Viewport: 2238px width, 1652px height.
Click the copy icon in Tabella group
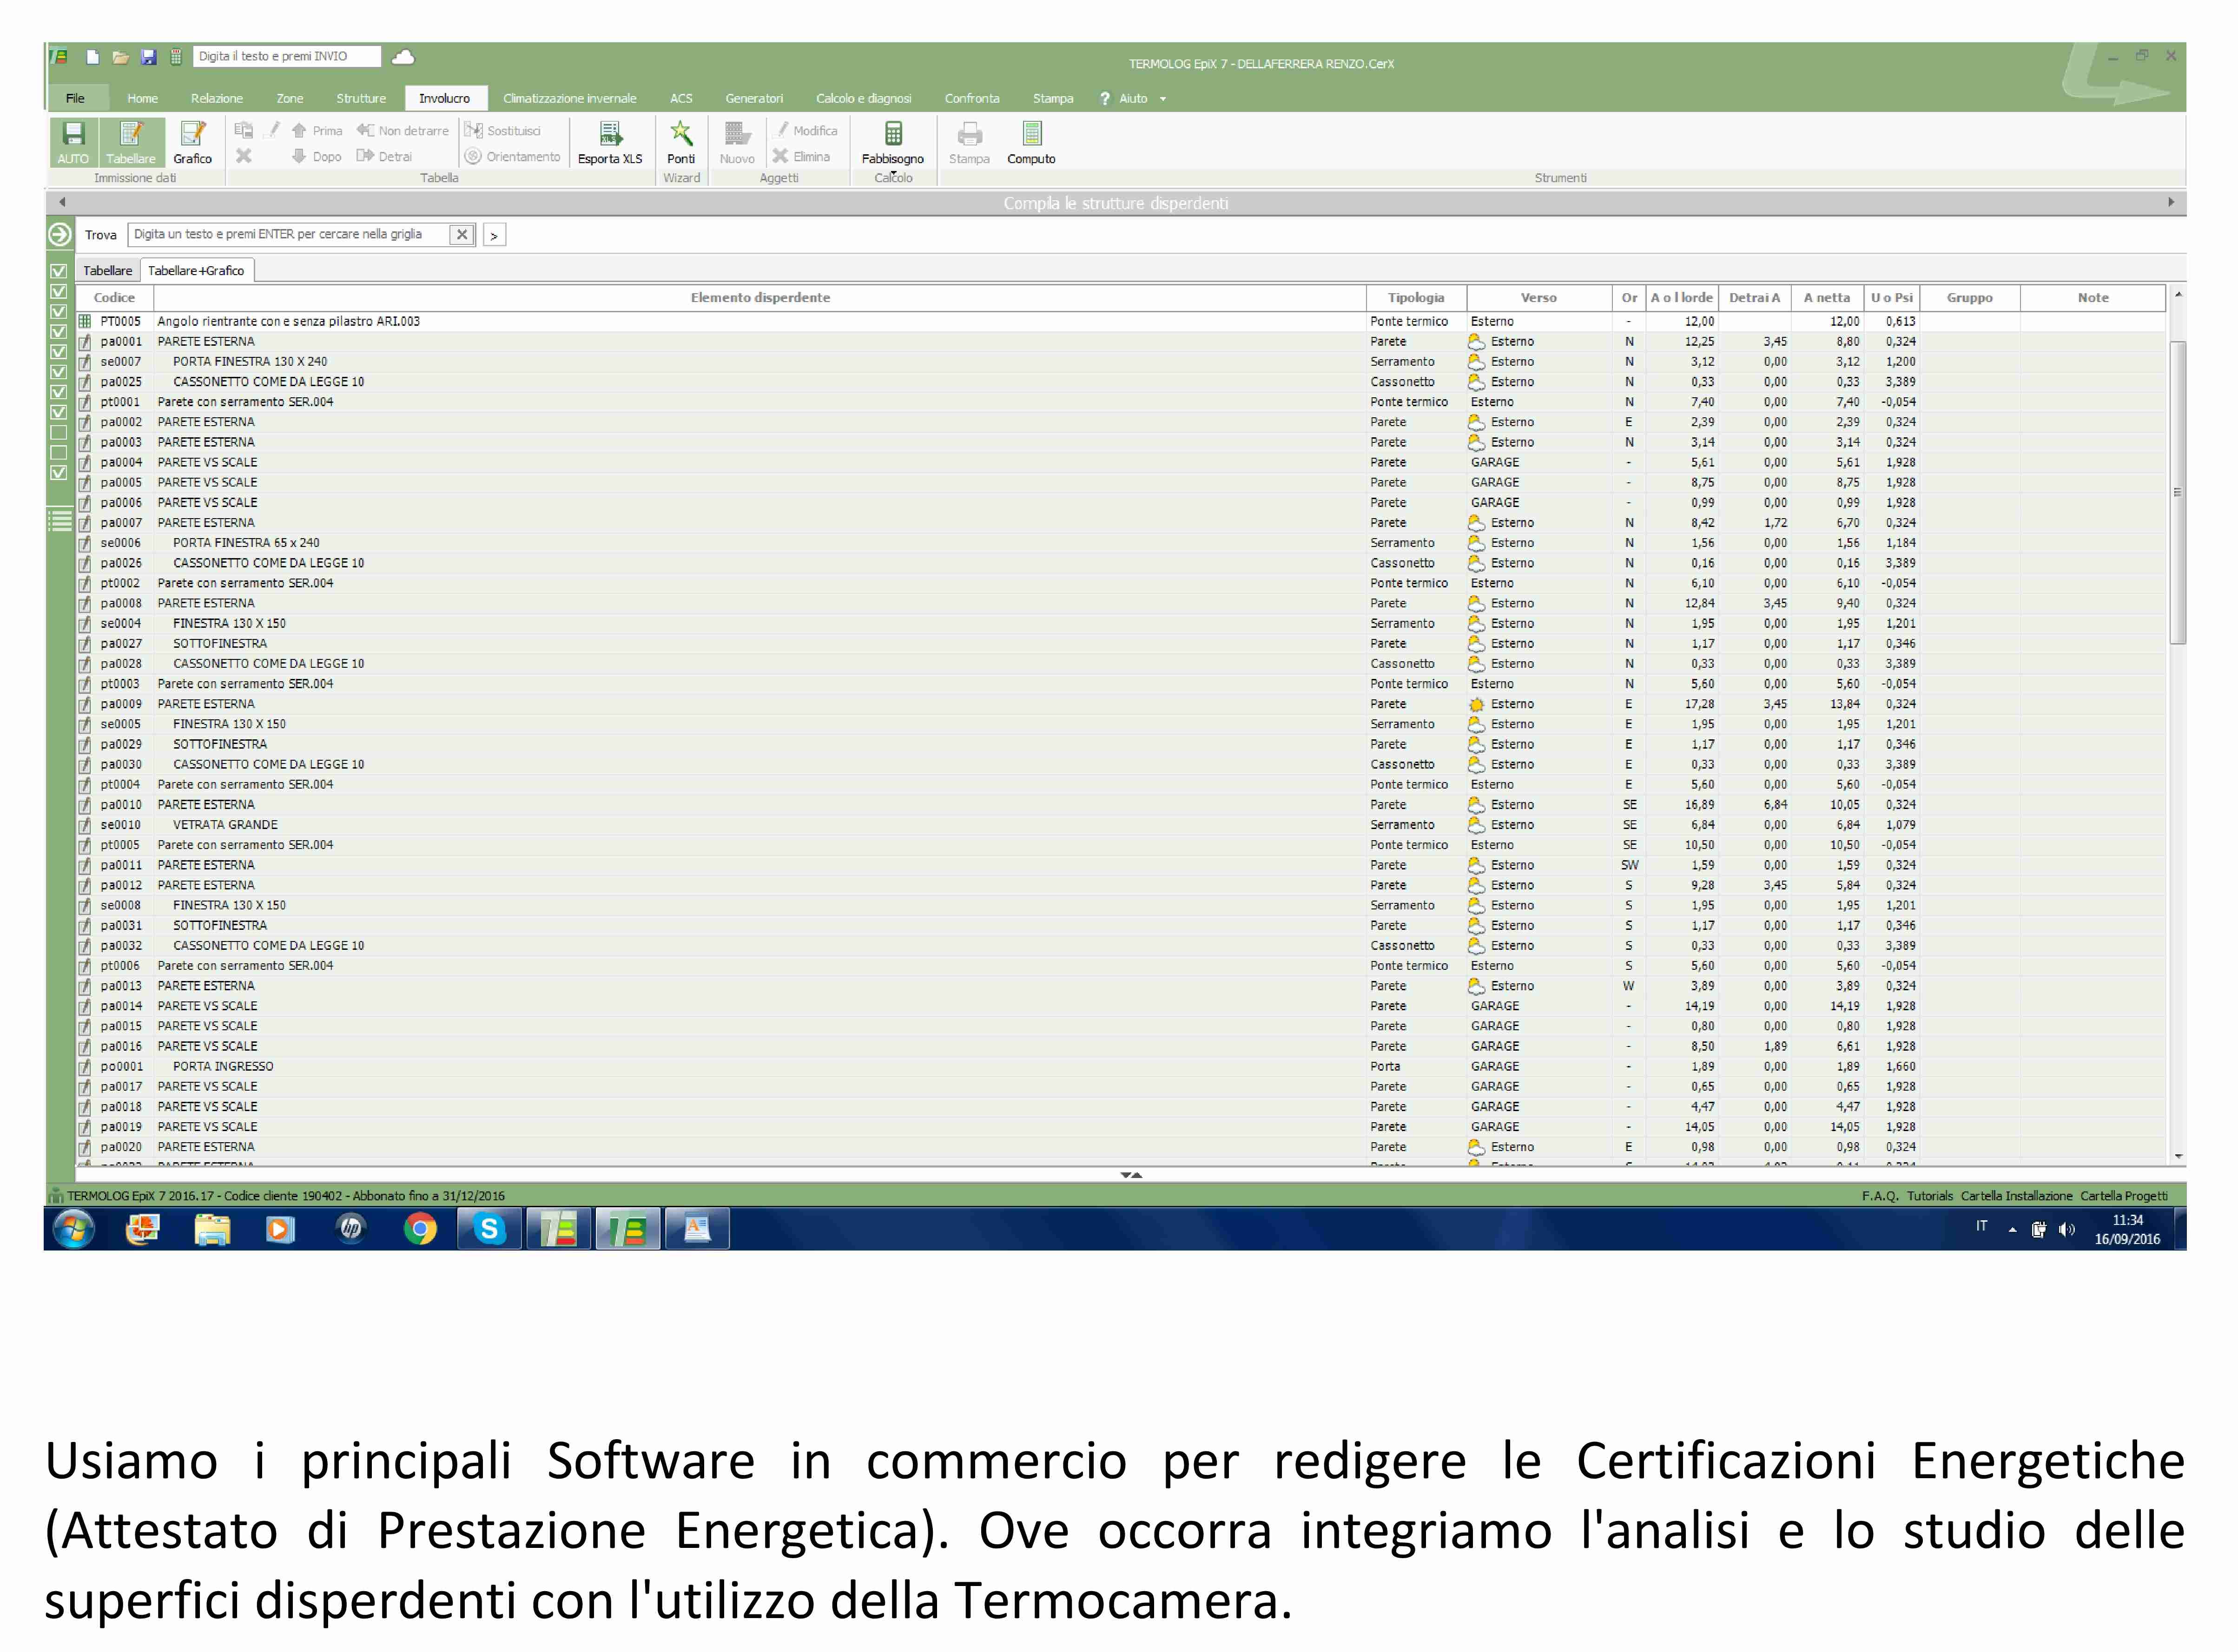click(x=243, y=130)
